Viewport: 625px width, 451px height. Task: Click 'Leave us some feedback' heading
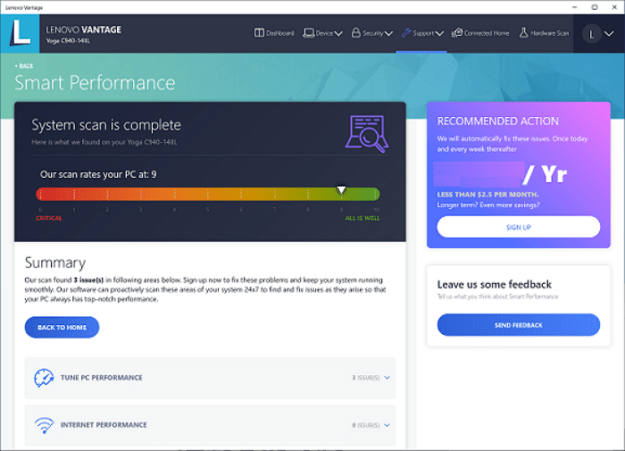pos(494,284)
